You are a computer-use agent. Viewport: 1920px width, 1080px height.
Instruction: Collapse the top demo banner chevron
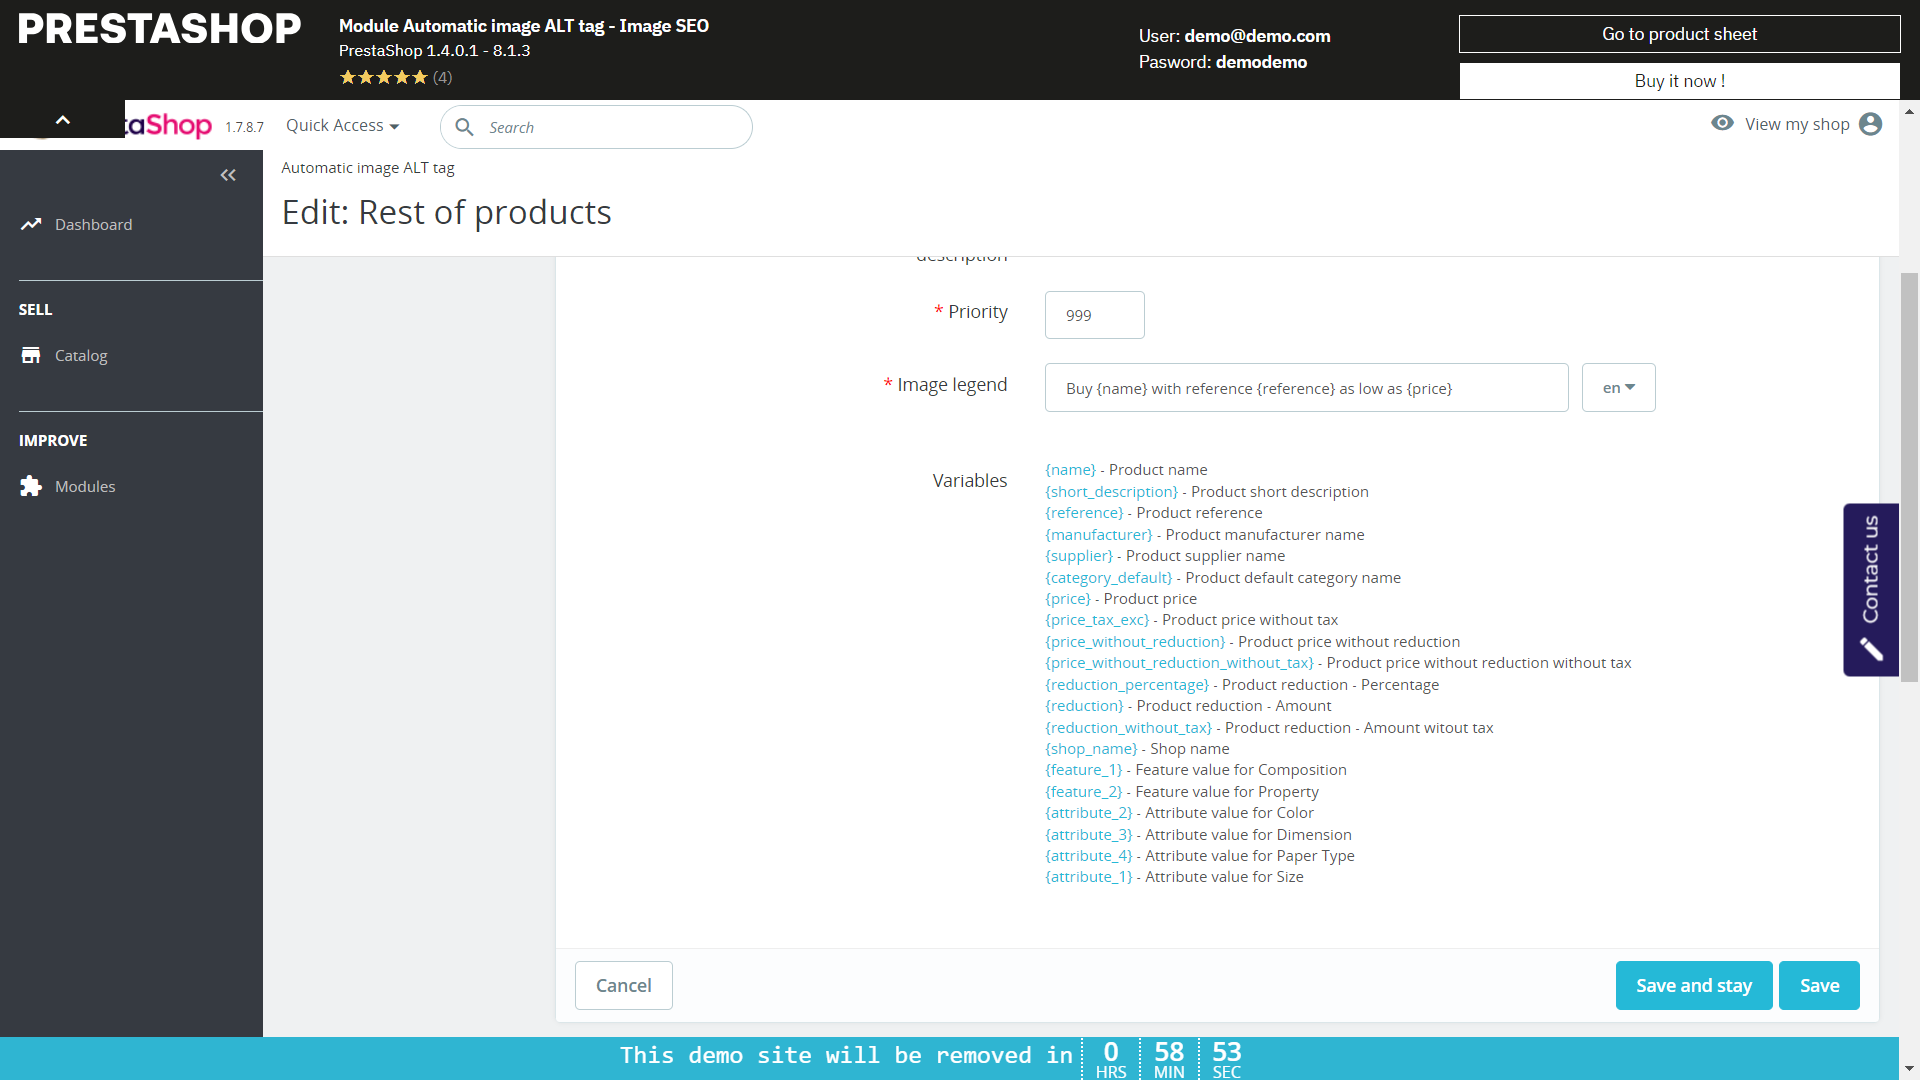[62, 120]
